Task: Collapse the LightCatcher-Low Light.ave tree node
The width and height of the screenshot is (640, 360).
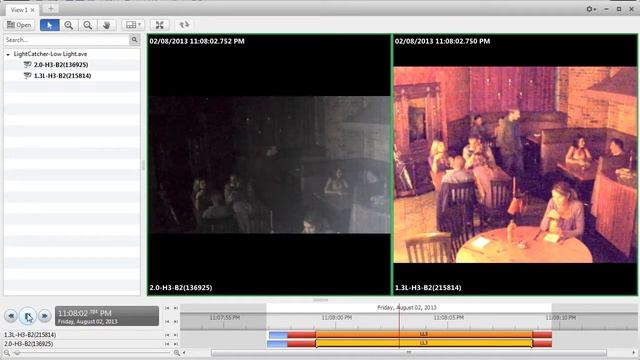Action: pyautogui.click(x=8, y=54)
